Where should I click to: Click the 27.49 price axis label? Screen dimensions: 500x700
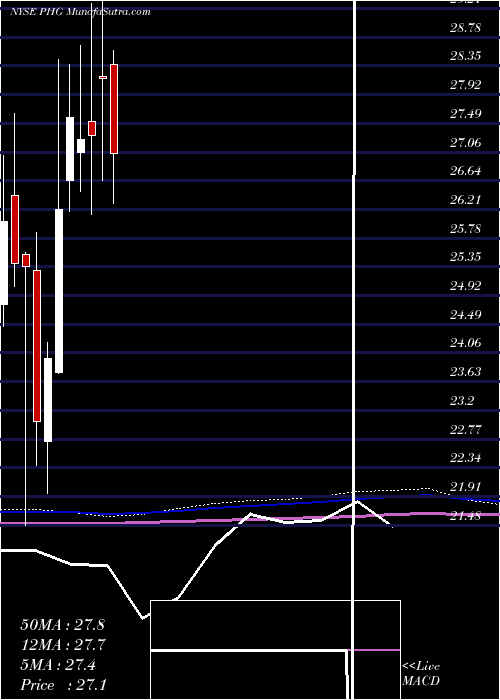tap(465, 114)
